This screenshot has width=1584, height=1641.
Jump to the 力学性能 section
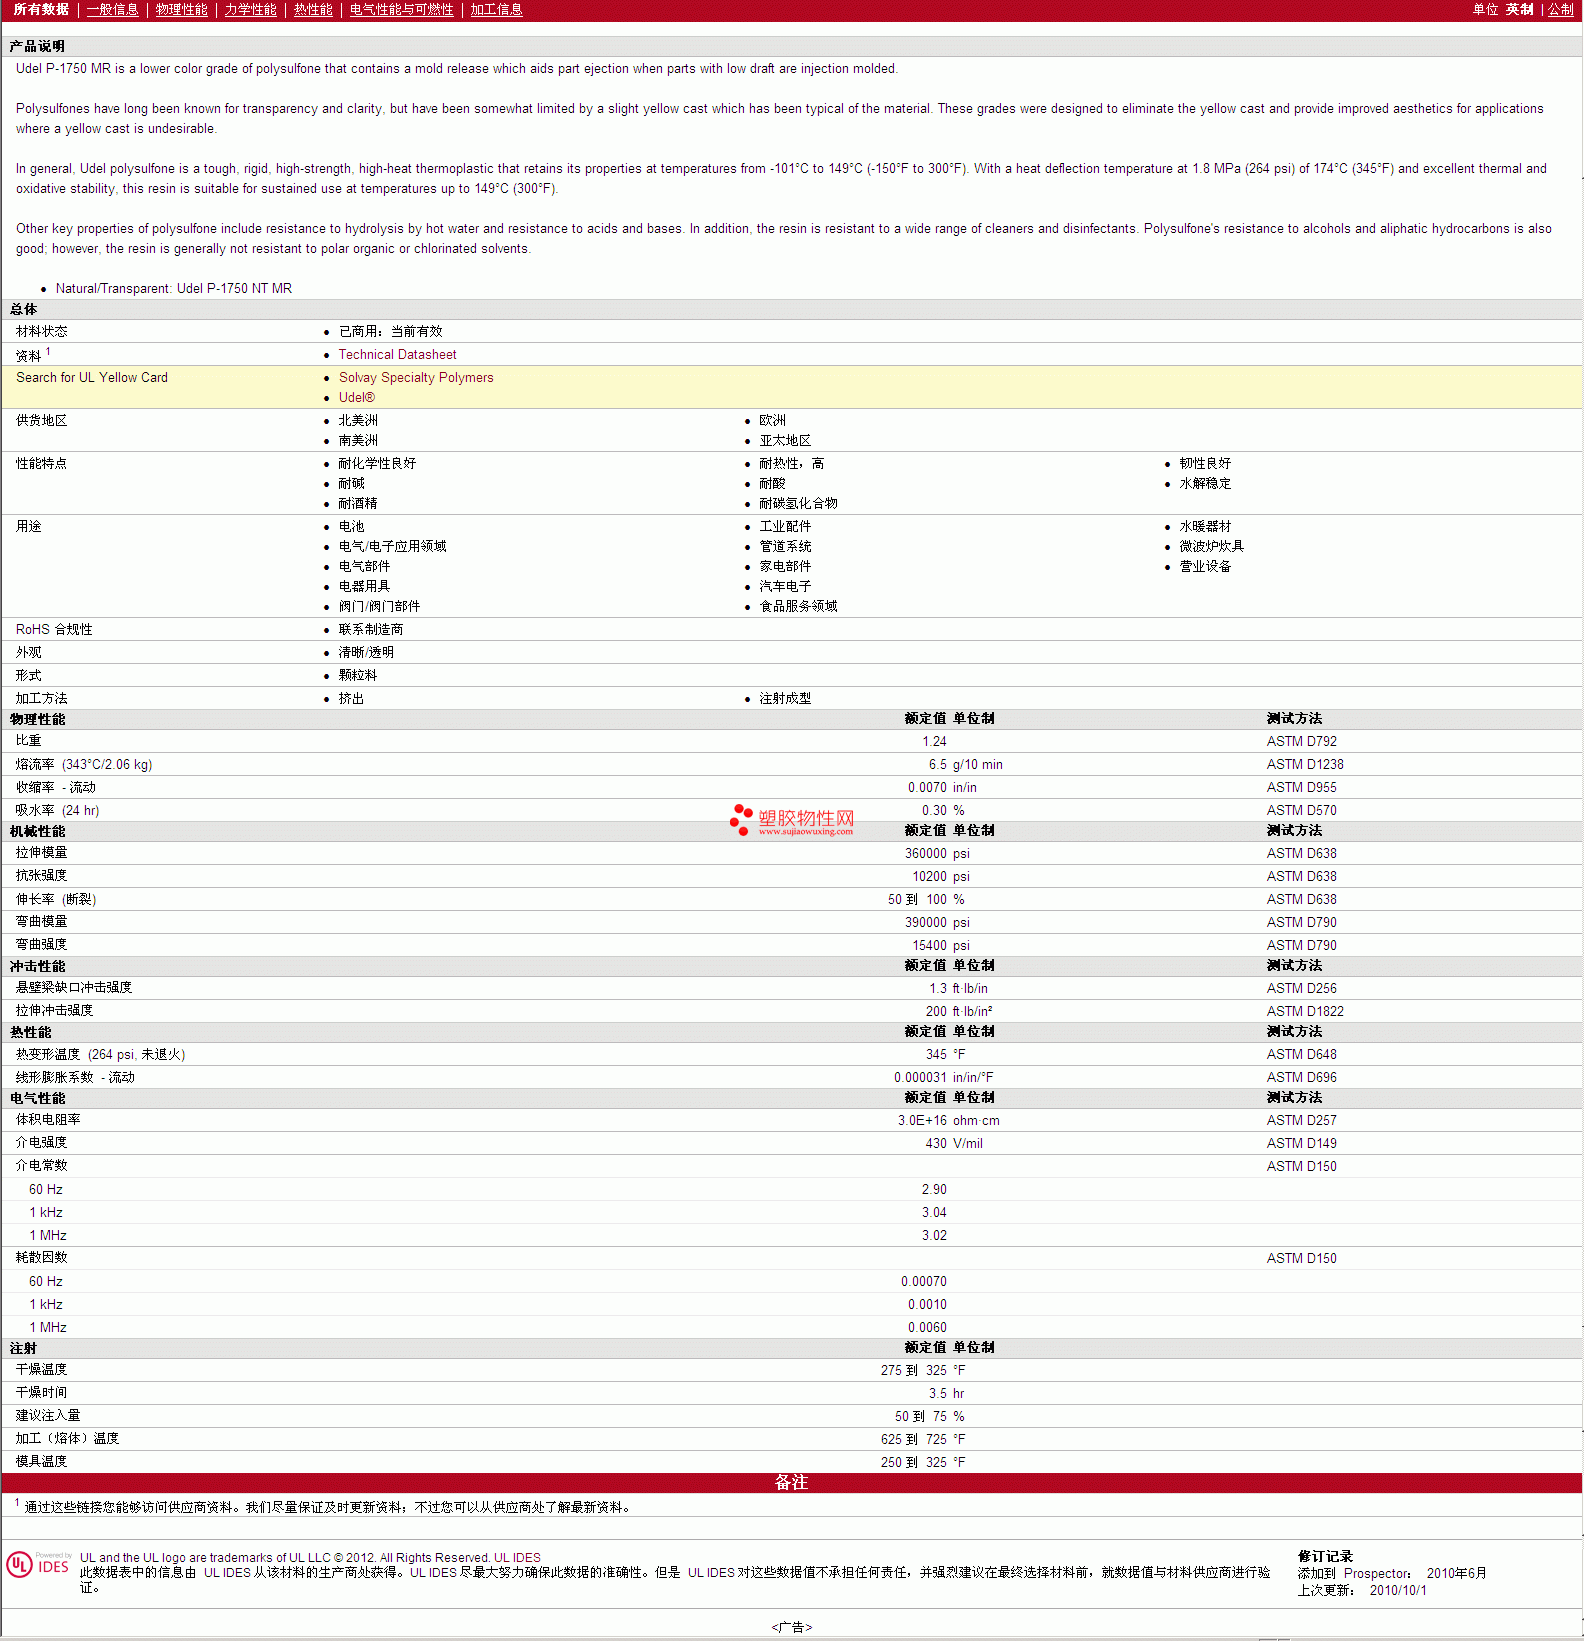pyautogui.click(x=251, y=10)
